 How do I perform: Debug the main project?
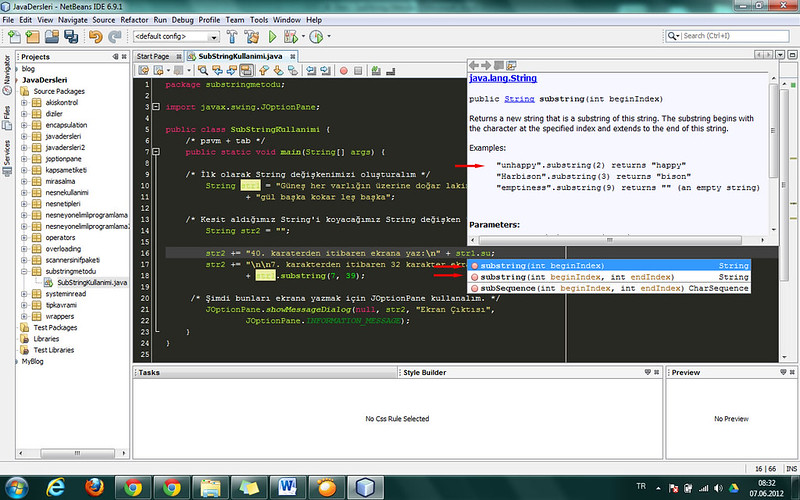click(290, 36)
